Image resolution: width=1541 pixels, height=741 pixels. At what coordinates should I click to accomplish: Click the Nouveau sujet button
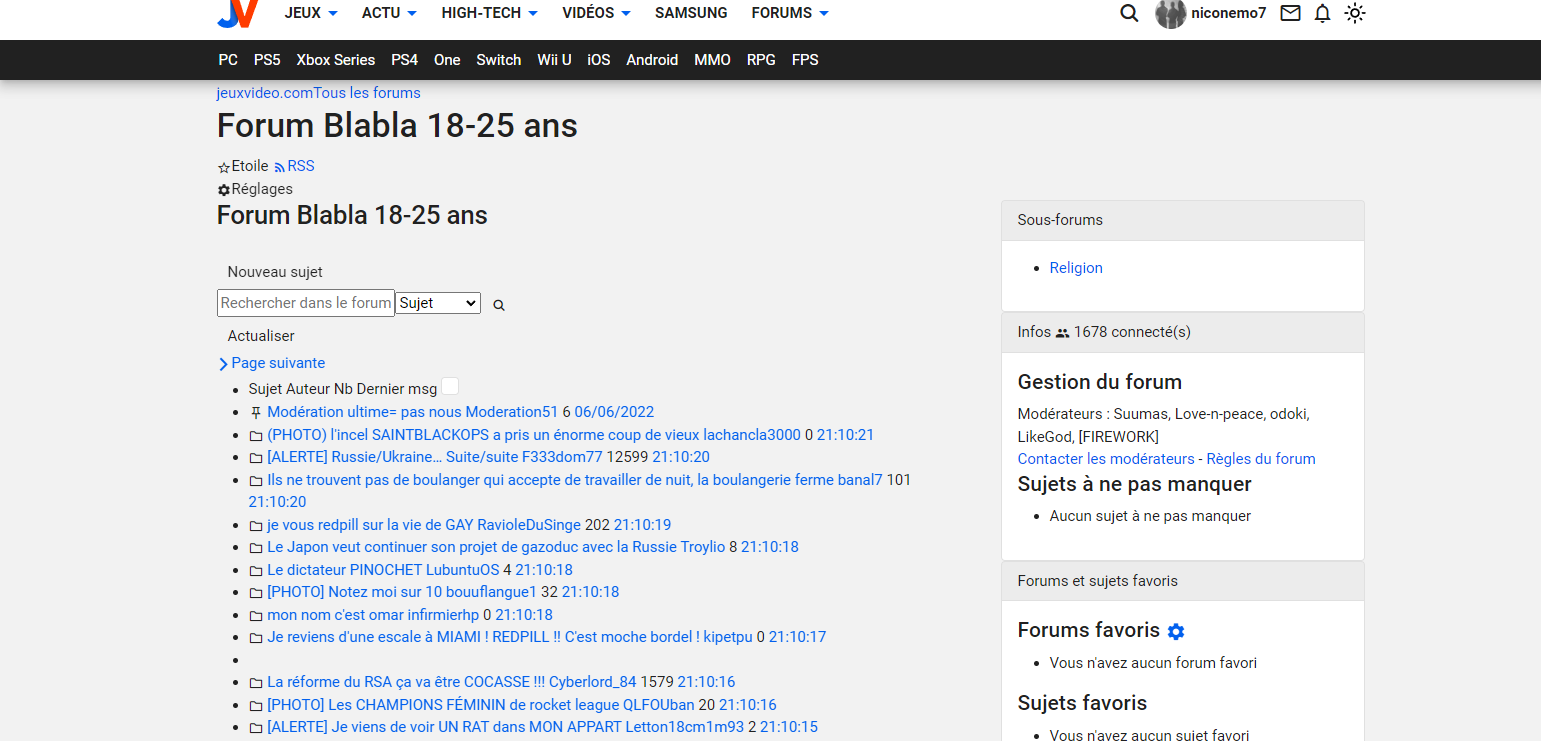275,272
